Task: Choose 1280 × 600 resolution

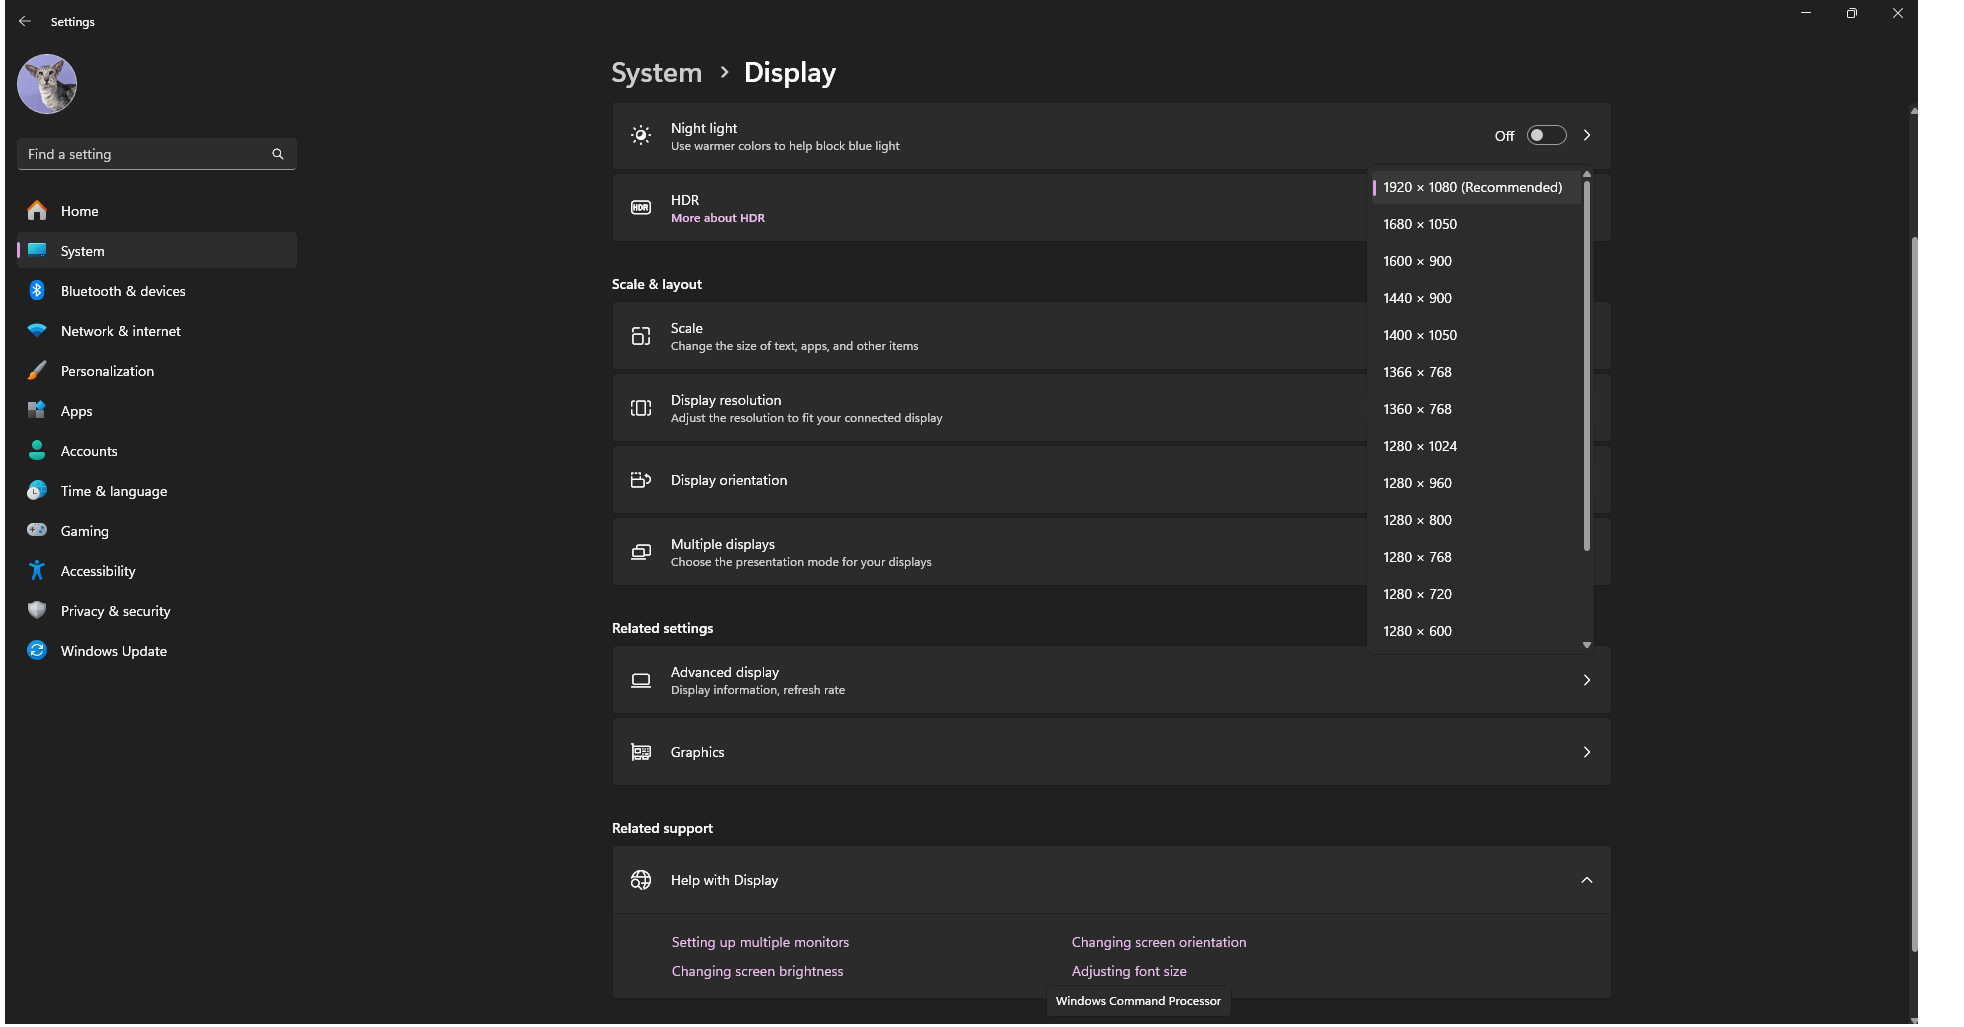Action: [1476, 631]
